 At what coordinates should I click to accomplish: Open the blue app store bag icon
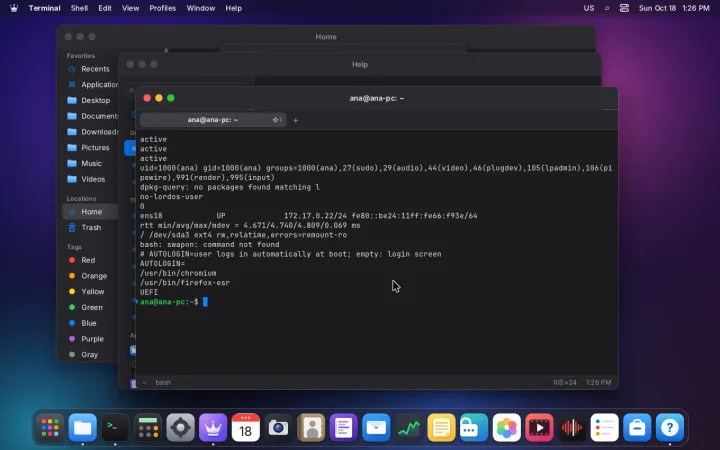coord(637,428)
